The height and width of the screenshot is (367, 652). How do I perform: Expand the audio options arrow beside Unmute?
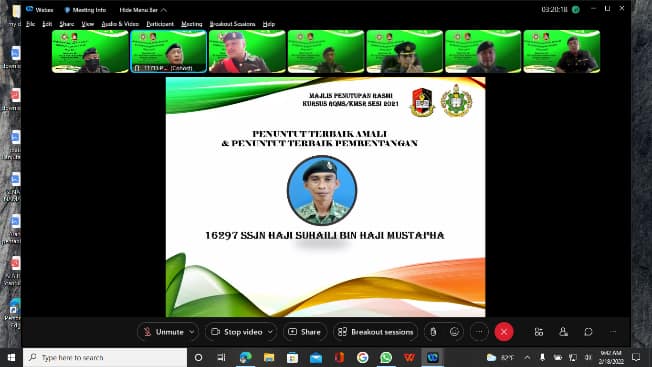(x=192, y=332)
